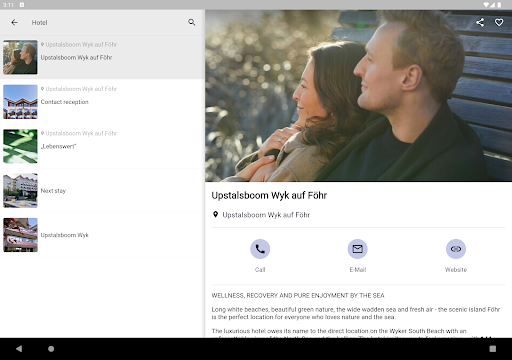Tap the location pin beside hotel name
This screenshot has width=512, height=360.
click(215, 214)
